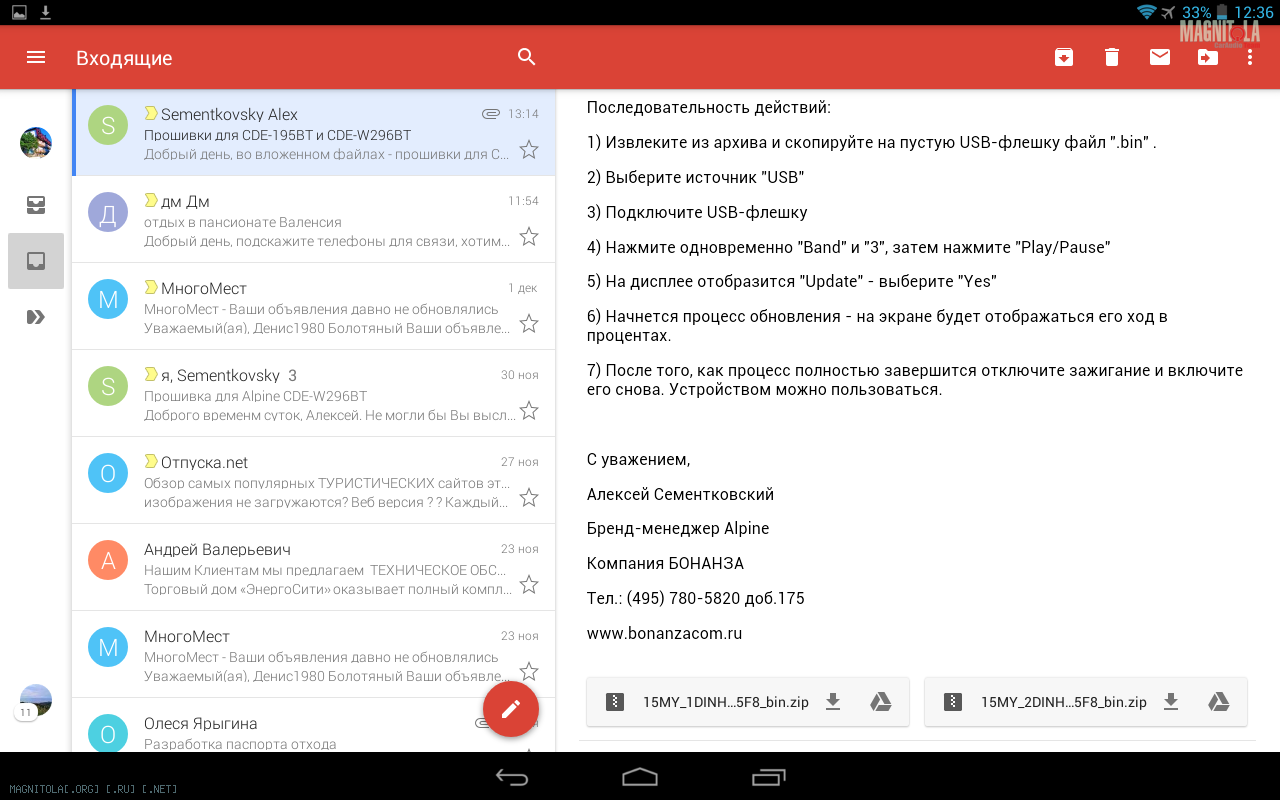Open Отпуска.net email
Screen dimensions: 1280x800
pyautogui.click(x=314, y=480)
